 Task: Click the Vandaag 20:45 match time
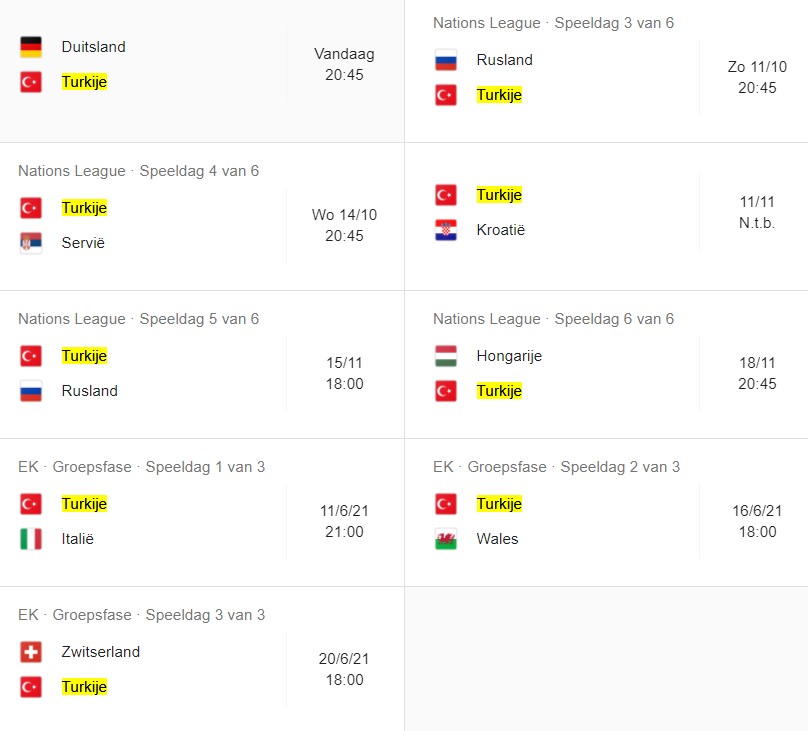(x=344, y=64)
